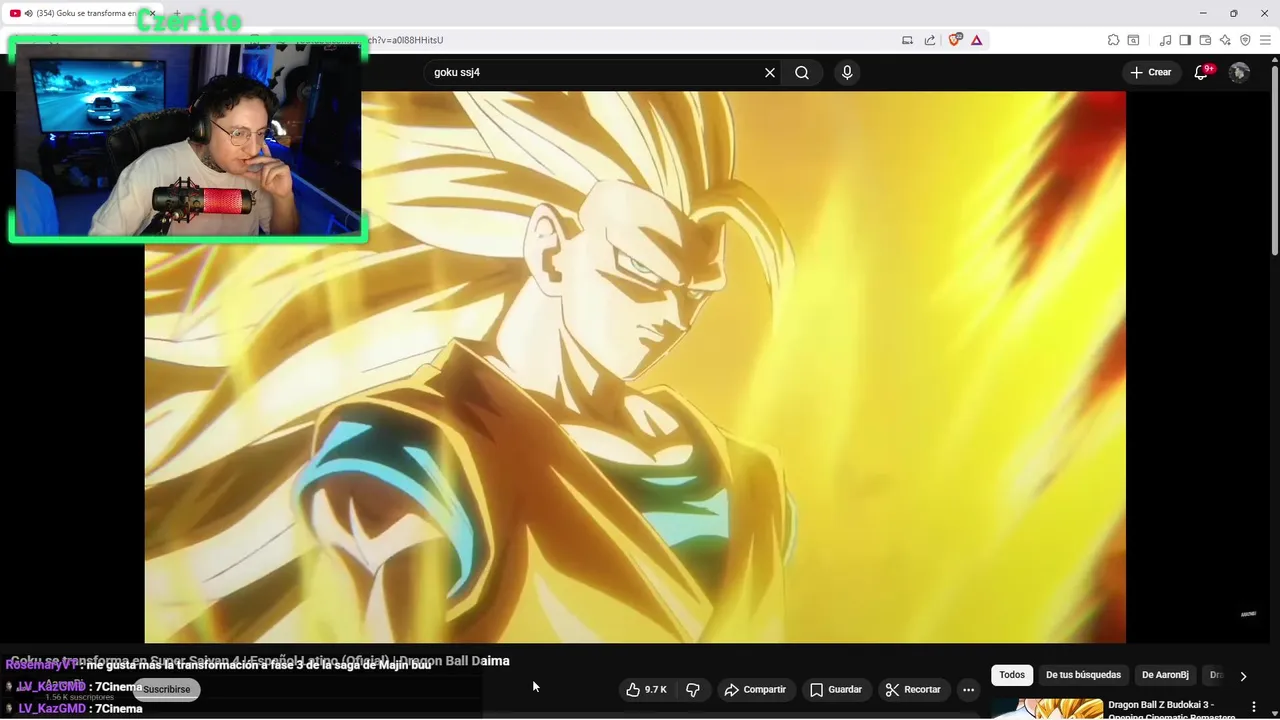This screenshot has height=720, width=1280.
Task: Clear the YouTube search box text
Action: pos(770,72)
